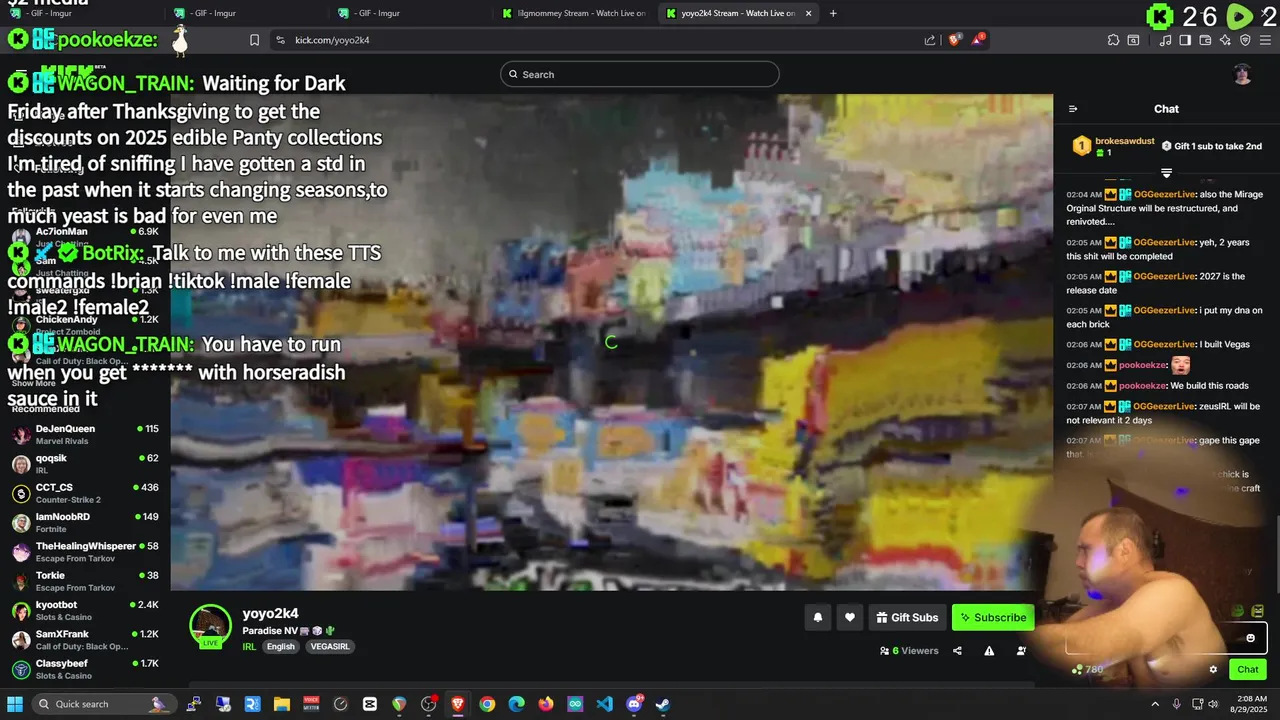Open qoqsik recommended channel
This screenshot has height=720, width=1280.
[86, 464]
